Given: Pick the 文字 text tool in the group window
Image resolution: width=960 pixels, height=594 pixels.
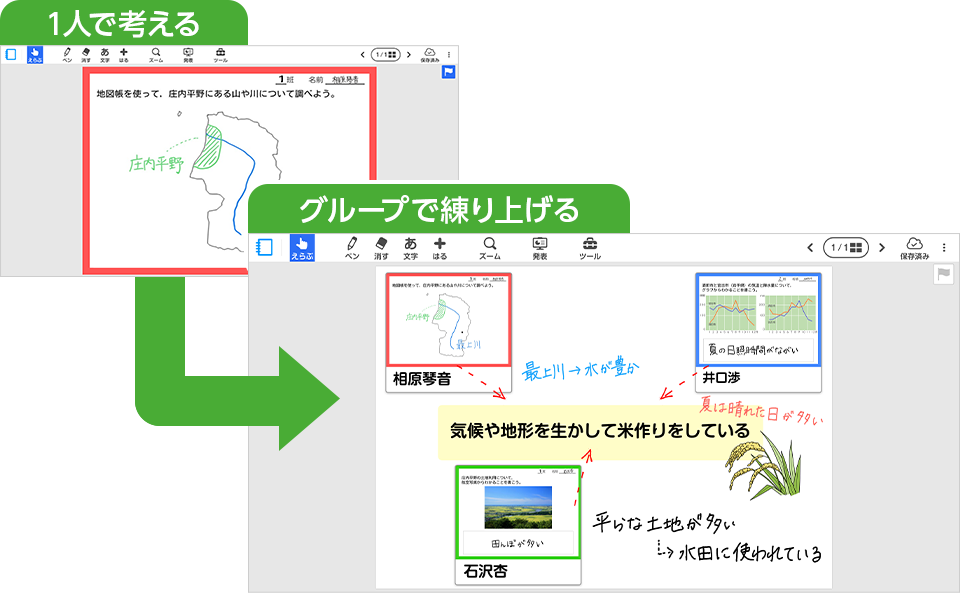Looking at the screenshot, I should pos(410,248).
